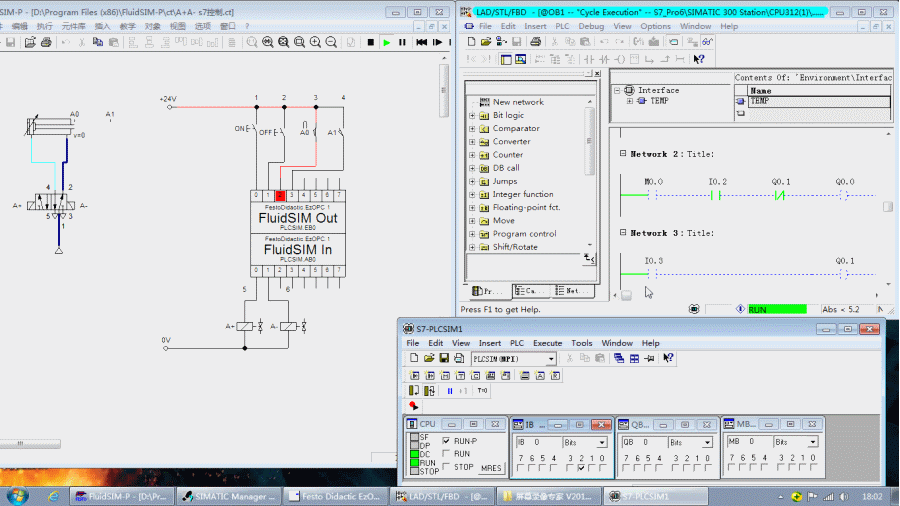Click the FluidSIM open file icon
The height and width of the screenshot is (506, 900).
coord(30,42)
